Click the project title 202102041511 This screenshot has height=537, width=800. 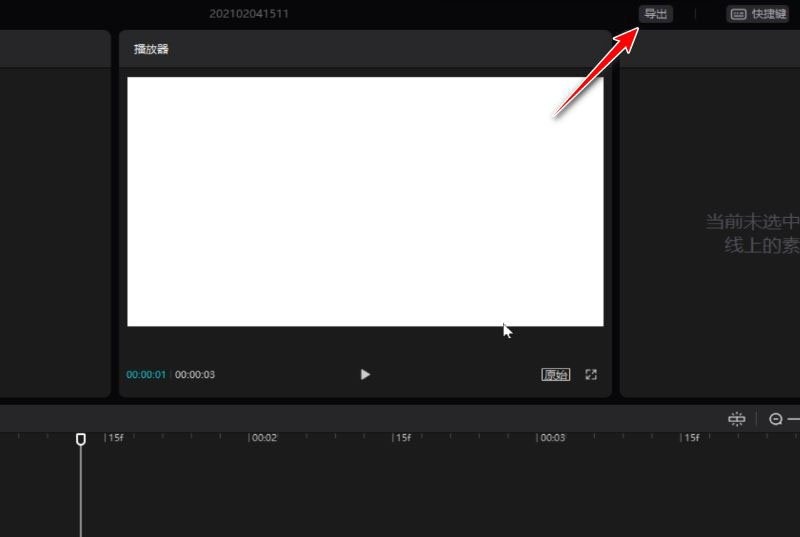249,14
